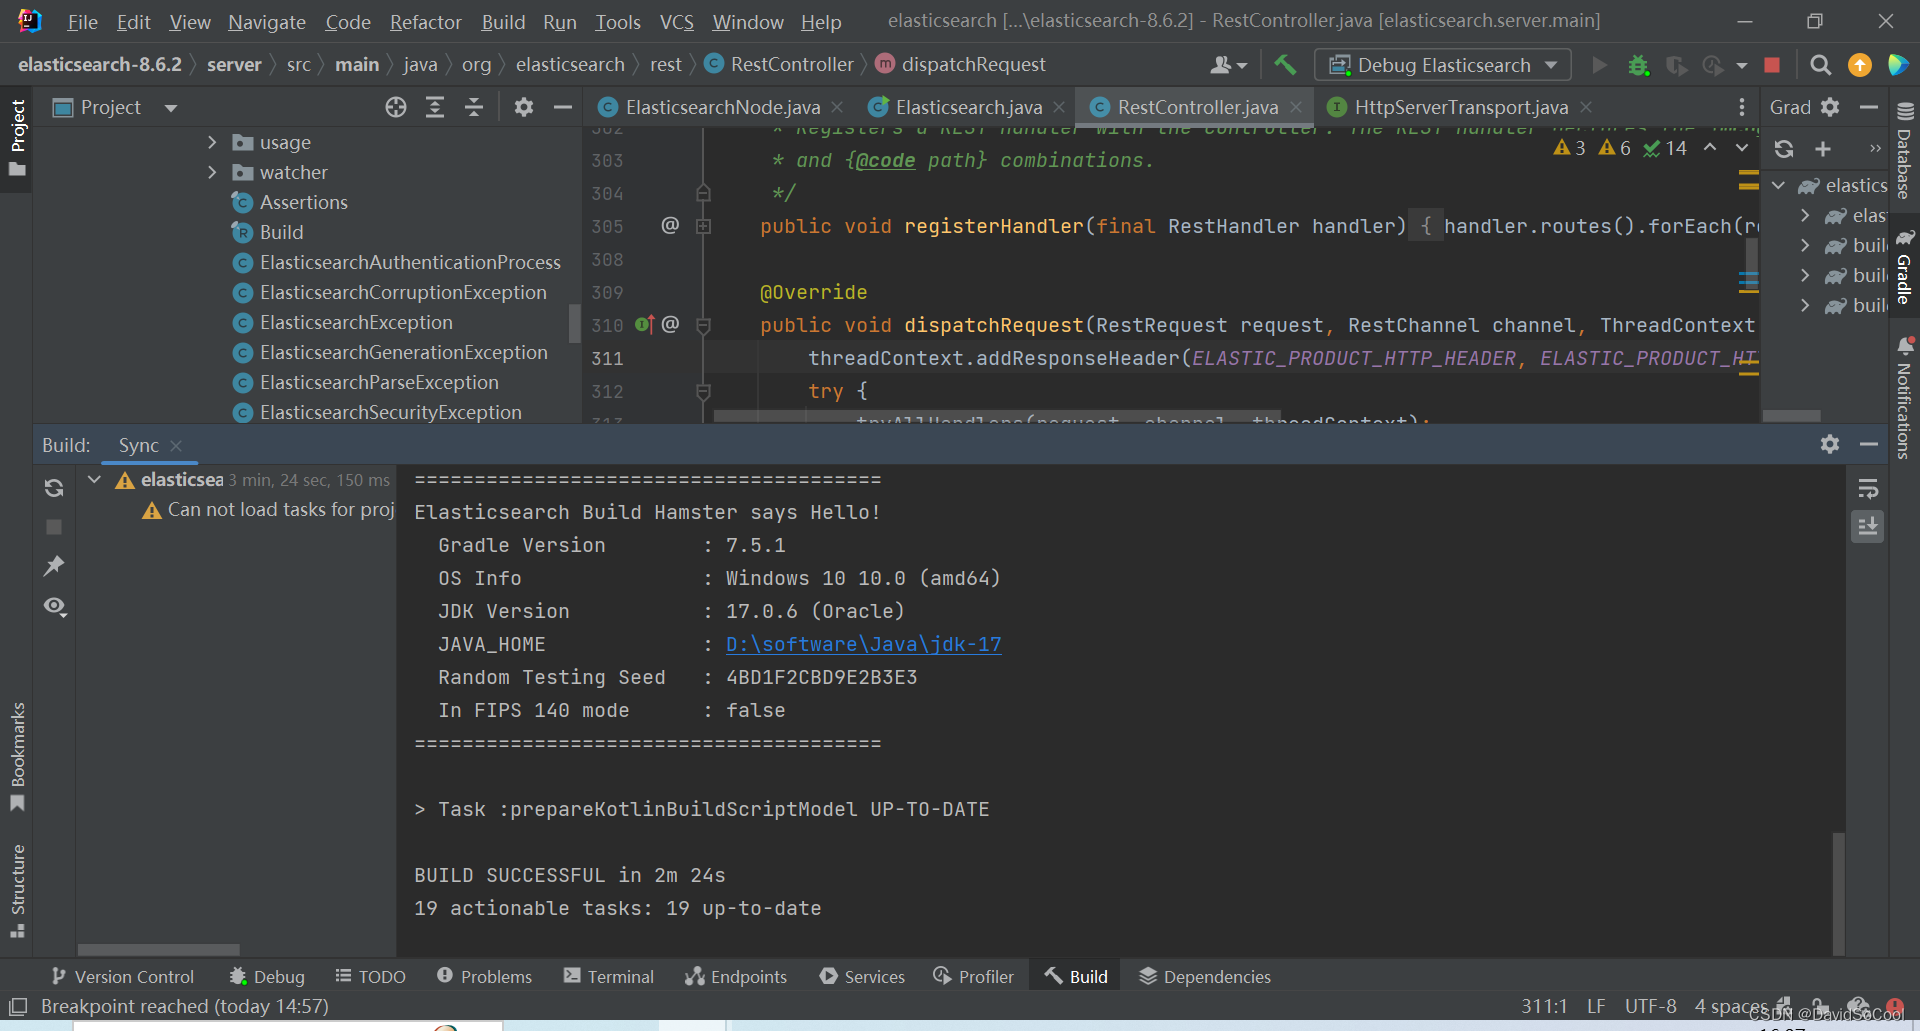Click the user account icon in toolbar
Viewport: 1920px width, 1031px height.
[x=1220, y=65]
